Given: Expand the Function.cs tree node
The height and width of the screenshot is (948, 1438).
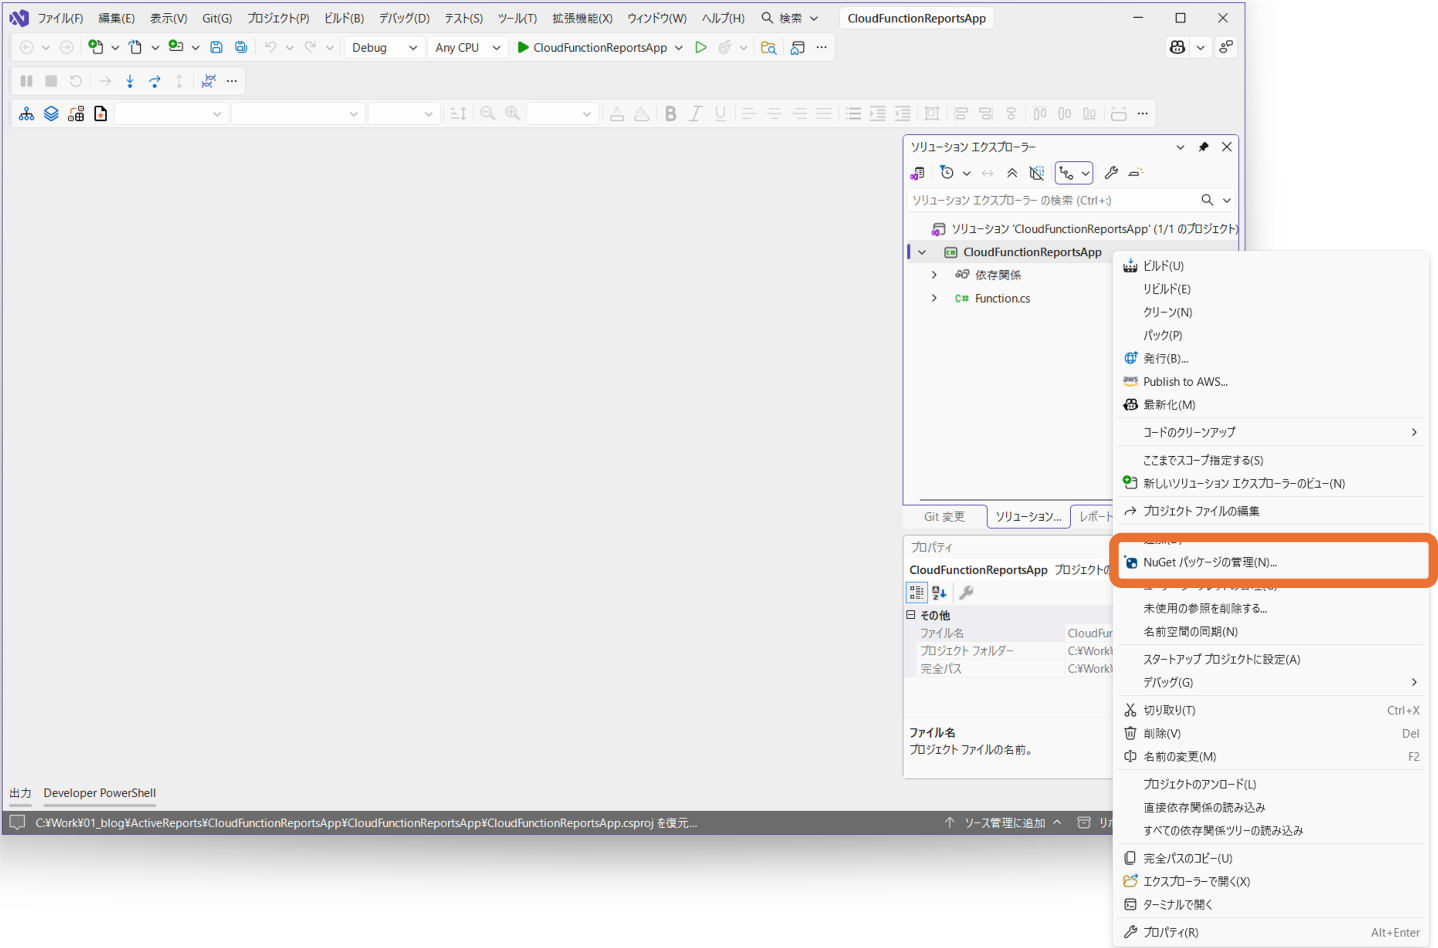Looking at the screenshot, I should [934, 298].
